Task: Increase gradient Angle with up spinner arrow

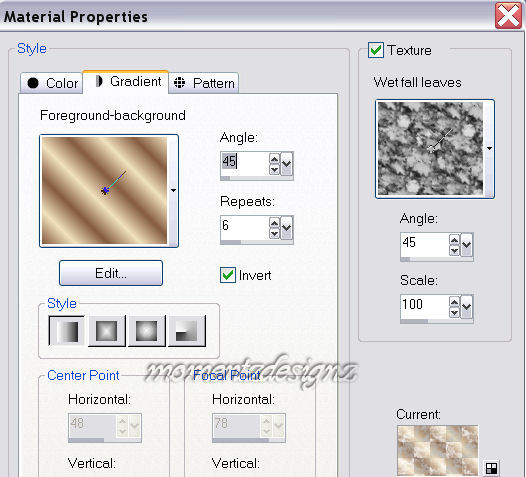Action: [x=274, y=159]
